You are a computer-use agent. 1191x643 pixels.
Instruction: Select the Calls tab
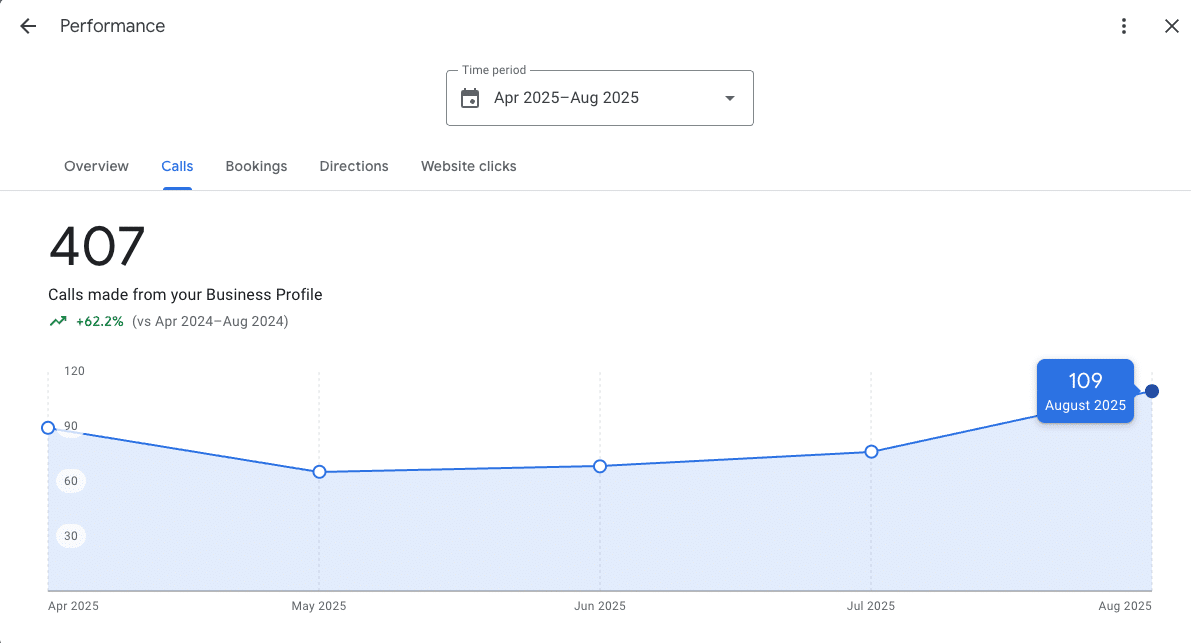tap(177, 166)
